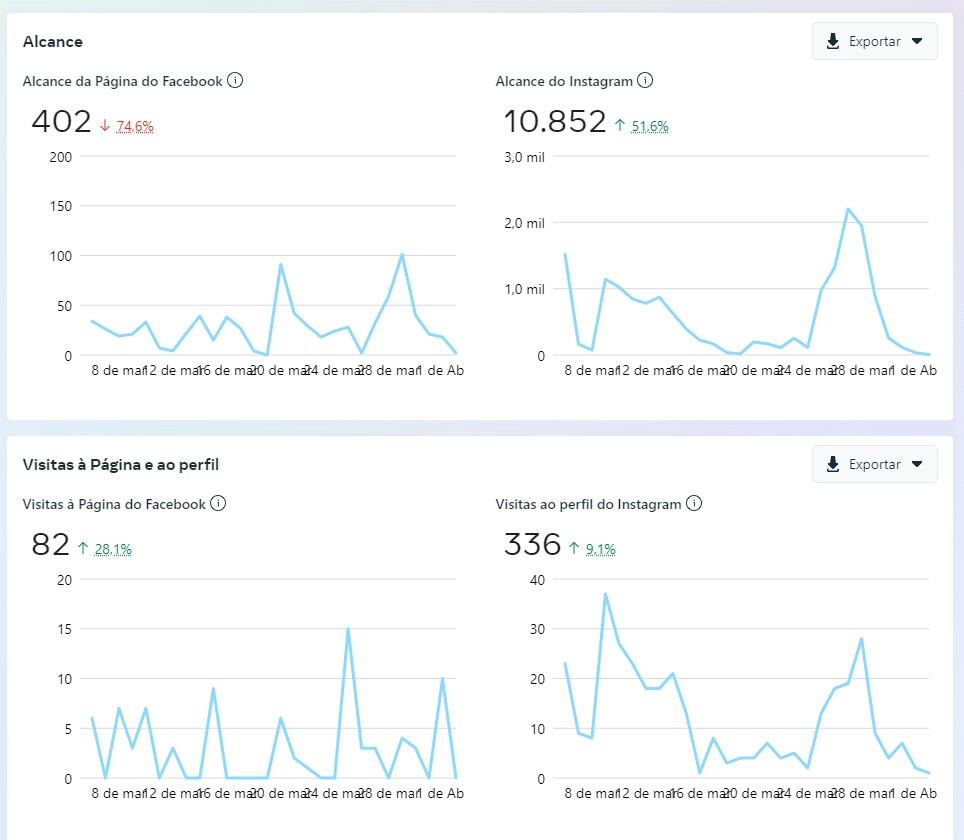Click the 74,6% Facebook reach change link

tap(135, 126)
